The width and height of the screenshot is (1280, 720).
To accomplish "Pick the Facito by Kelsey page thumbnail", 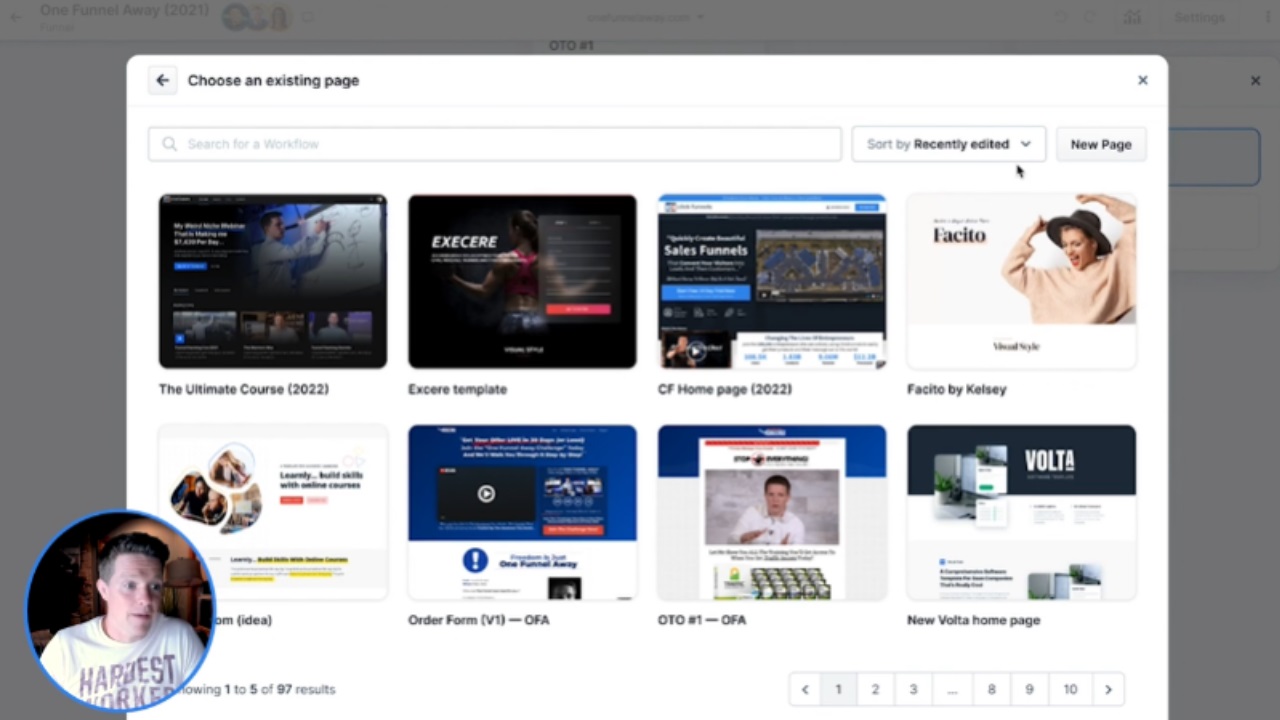I will pos(1021,281).
